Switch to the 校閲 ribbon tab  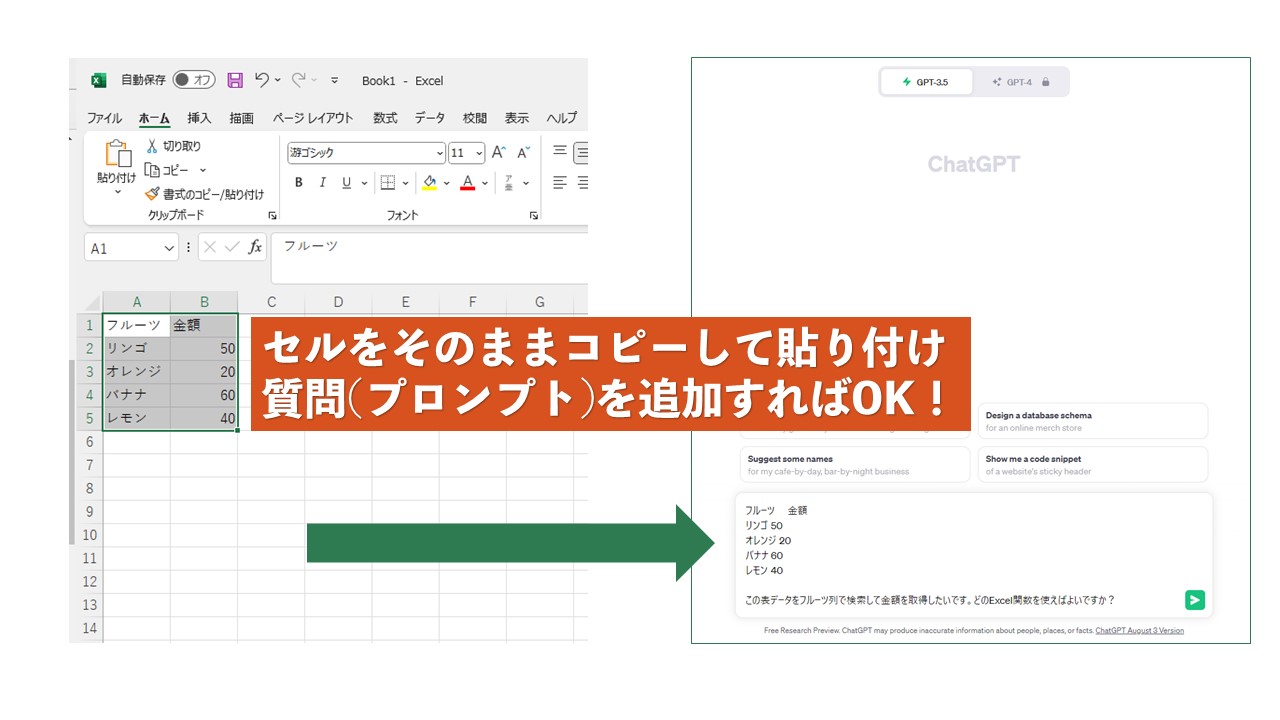[x=475, y=118]
